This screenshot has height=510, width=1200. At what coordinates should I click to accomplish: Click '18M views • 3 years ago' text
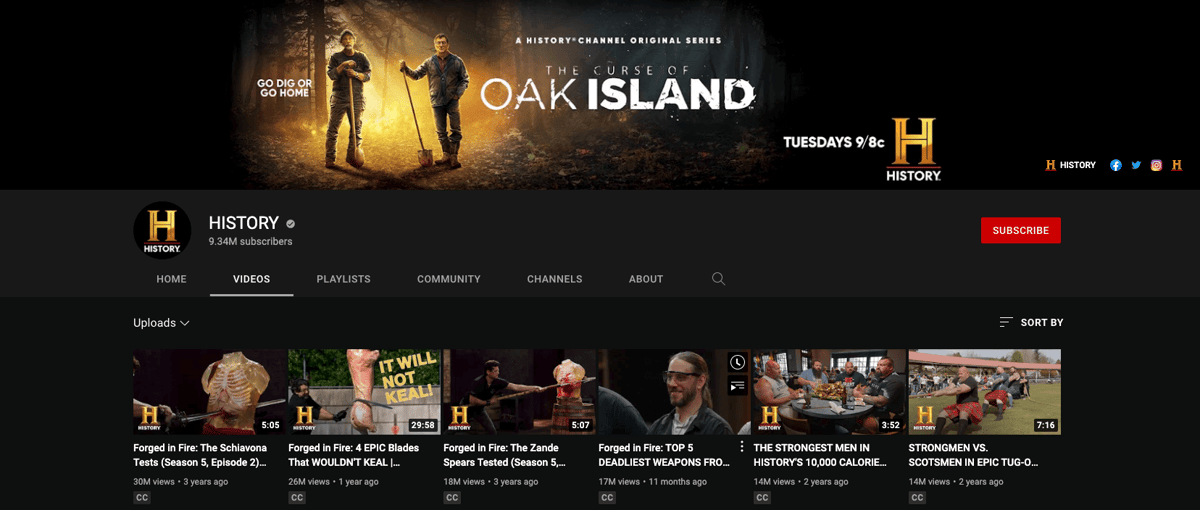[x=491, y=482]
